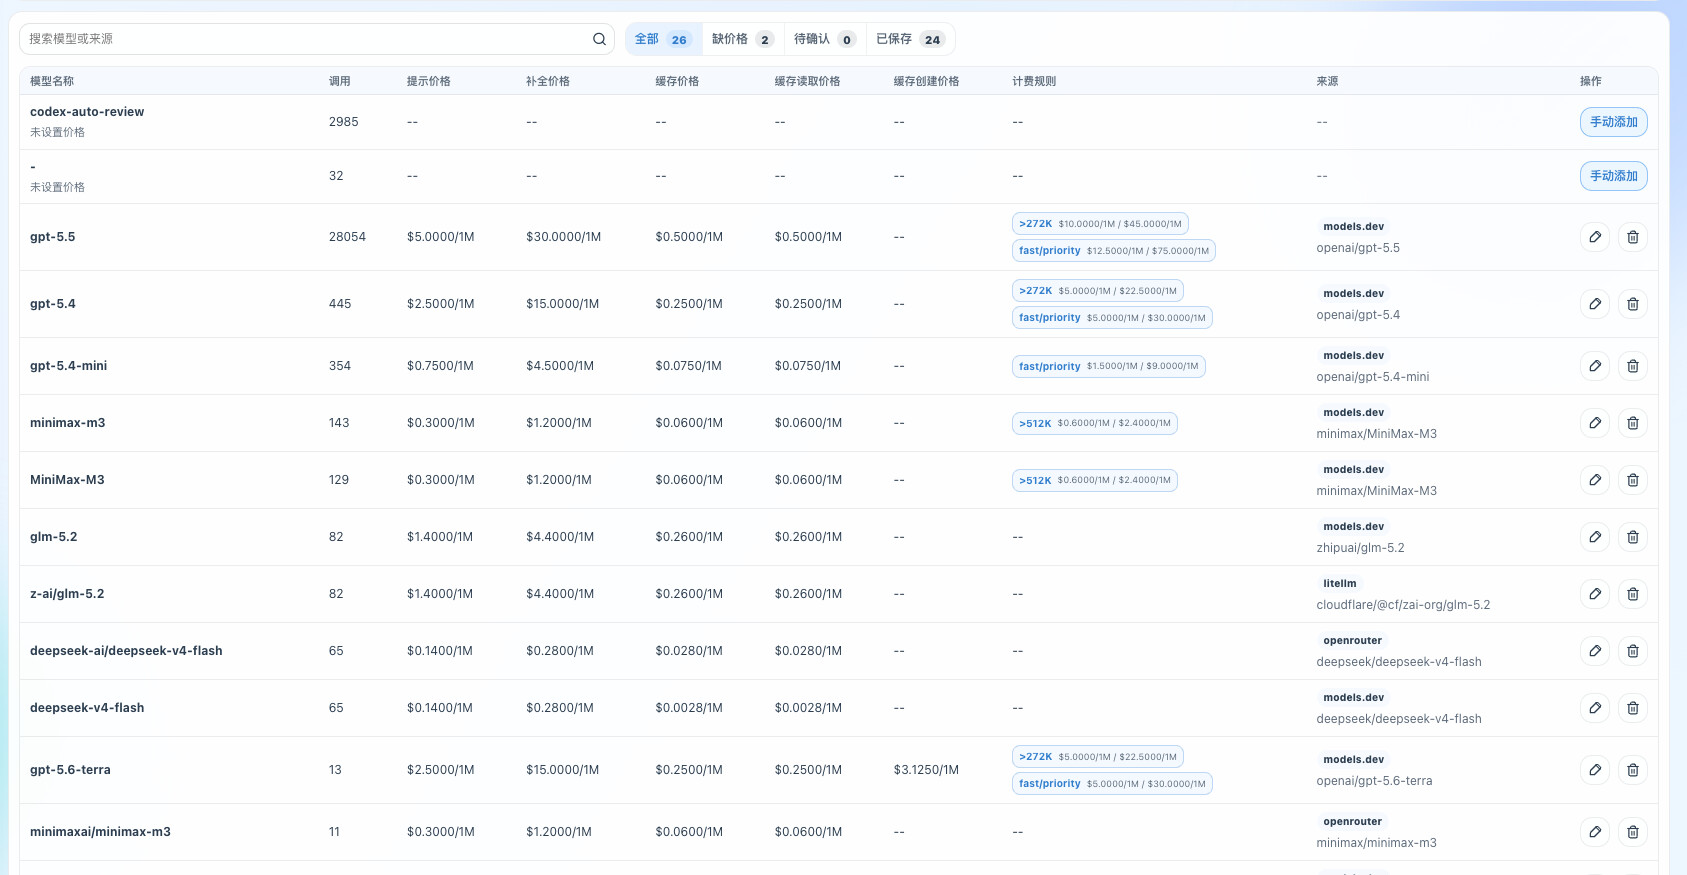Click the 未设置价格 label under codex-auto-review
1687x875 pixels.
[57, 132]
